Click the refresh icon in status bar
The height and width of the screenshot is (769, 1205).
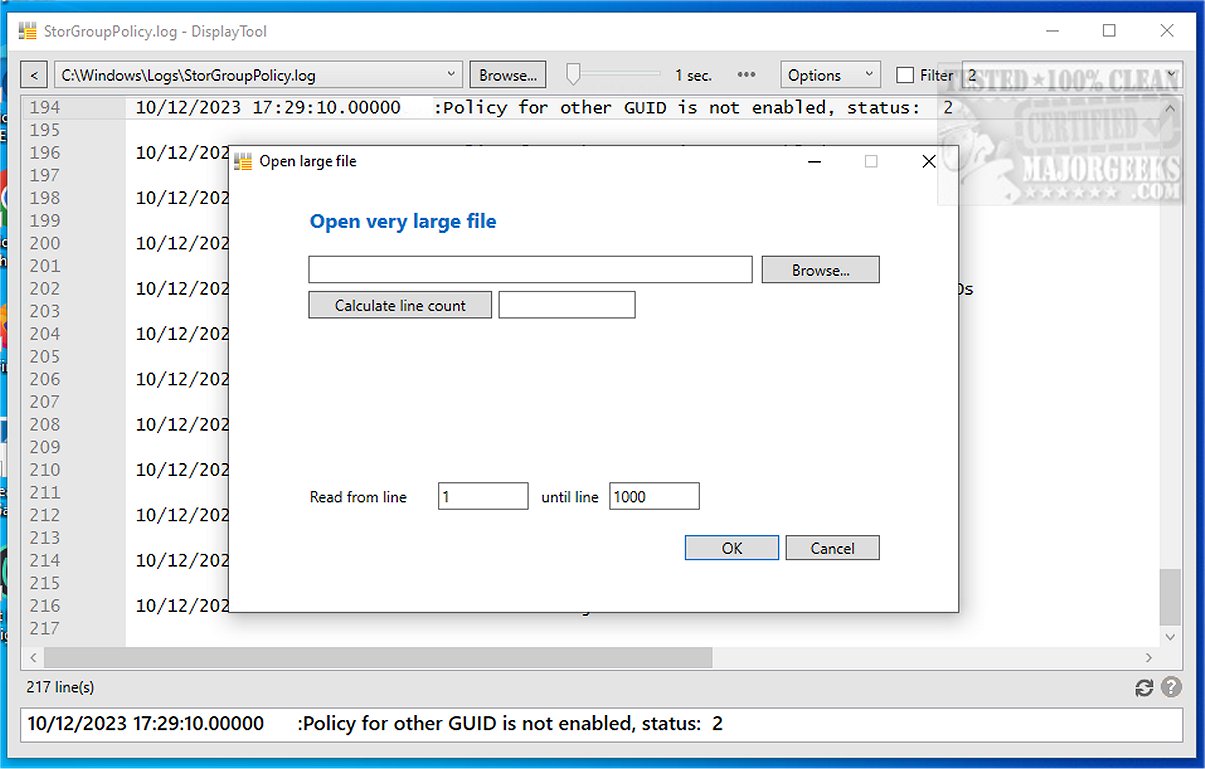coord(1145,688)
